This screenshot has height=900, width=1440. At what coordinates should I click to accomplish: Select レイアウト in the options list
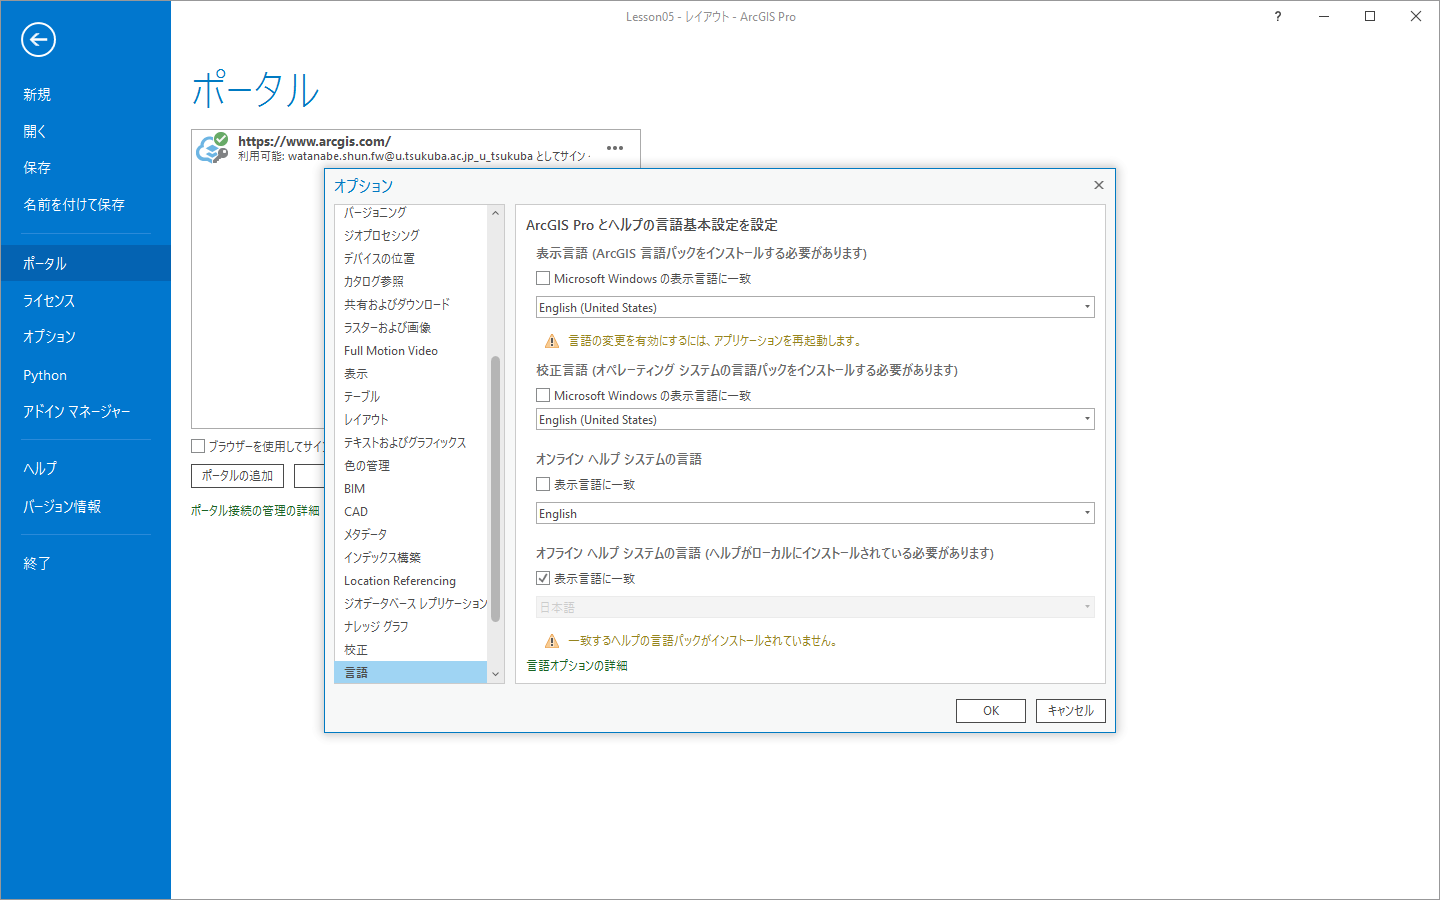(411, 419)
